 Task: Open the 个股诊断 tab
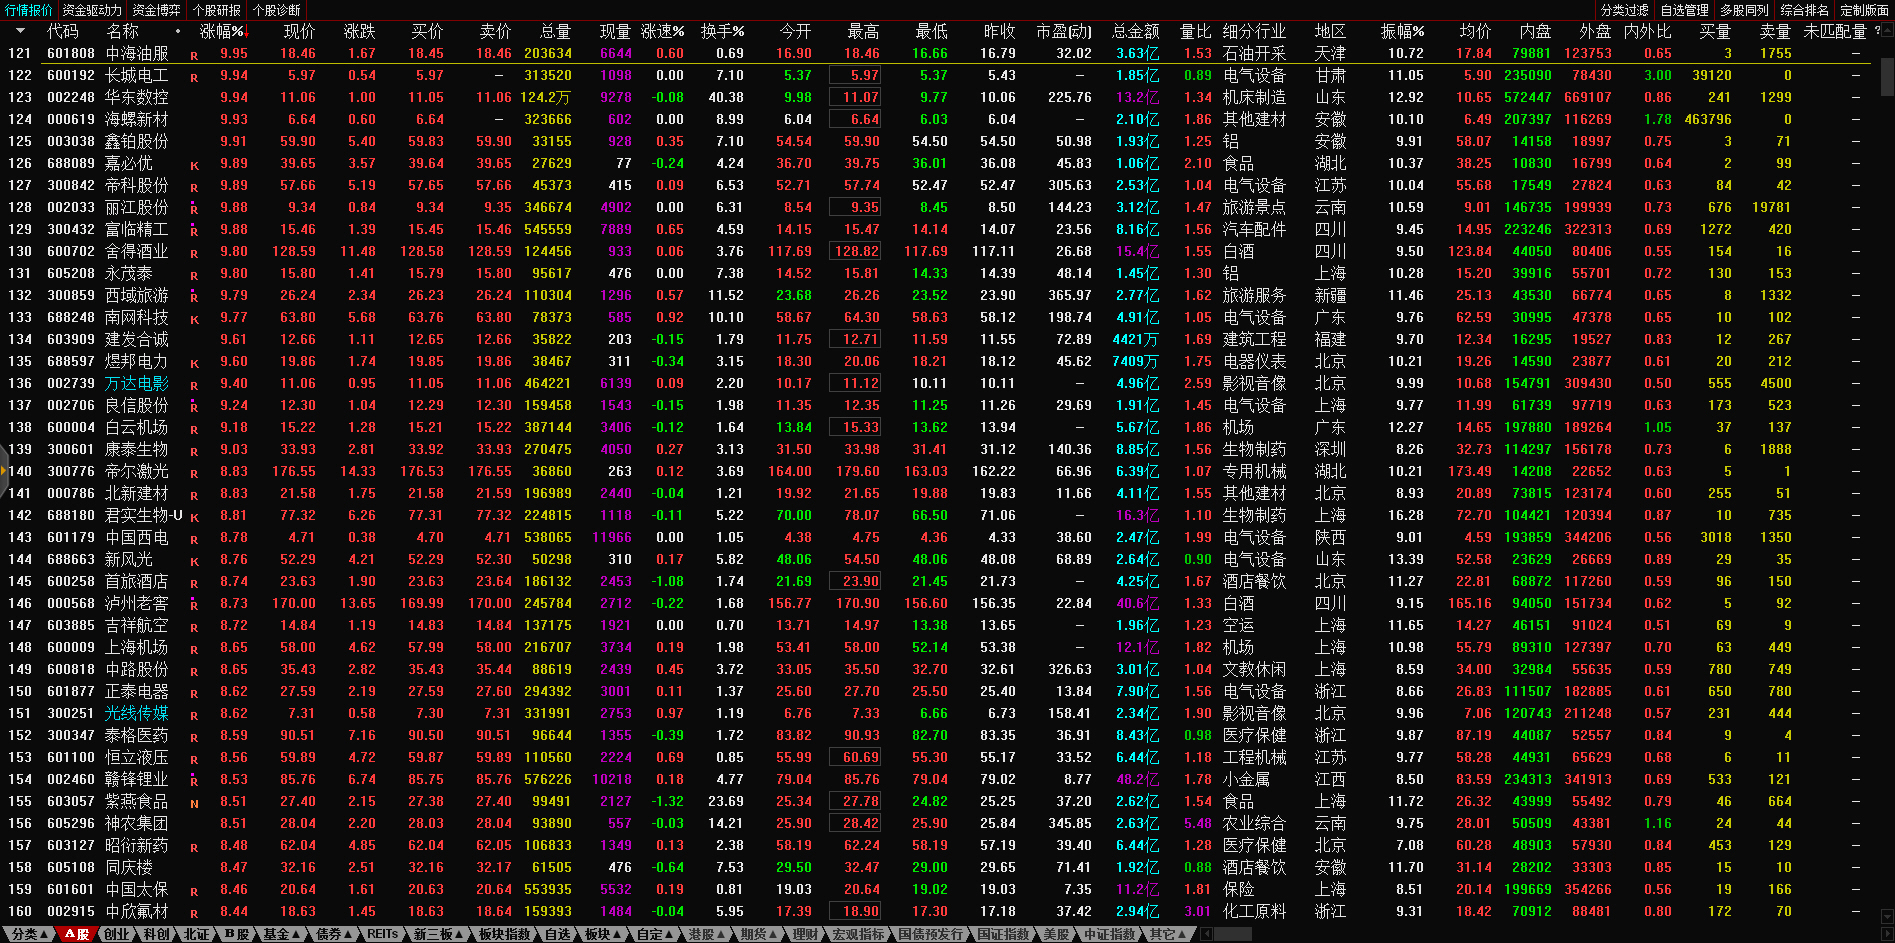click(x=276, y=10)
